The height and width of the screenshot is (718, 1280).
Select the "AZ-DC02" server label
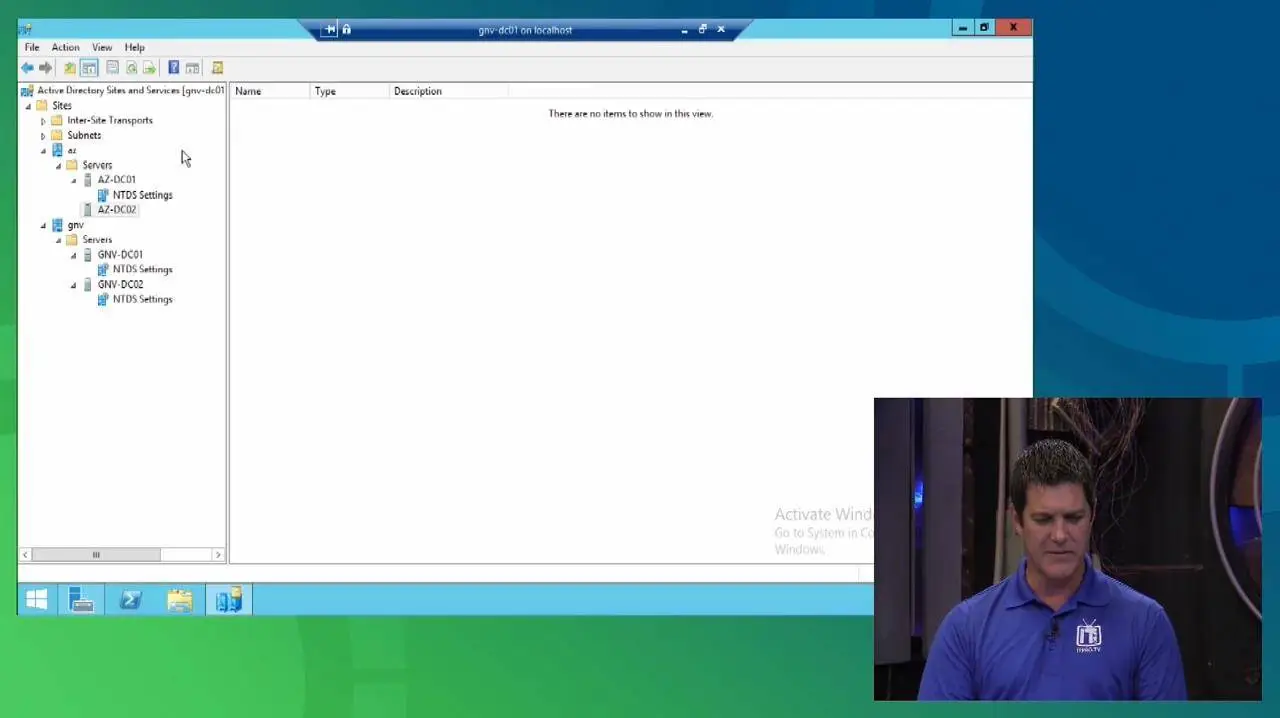117,210
